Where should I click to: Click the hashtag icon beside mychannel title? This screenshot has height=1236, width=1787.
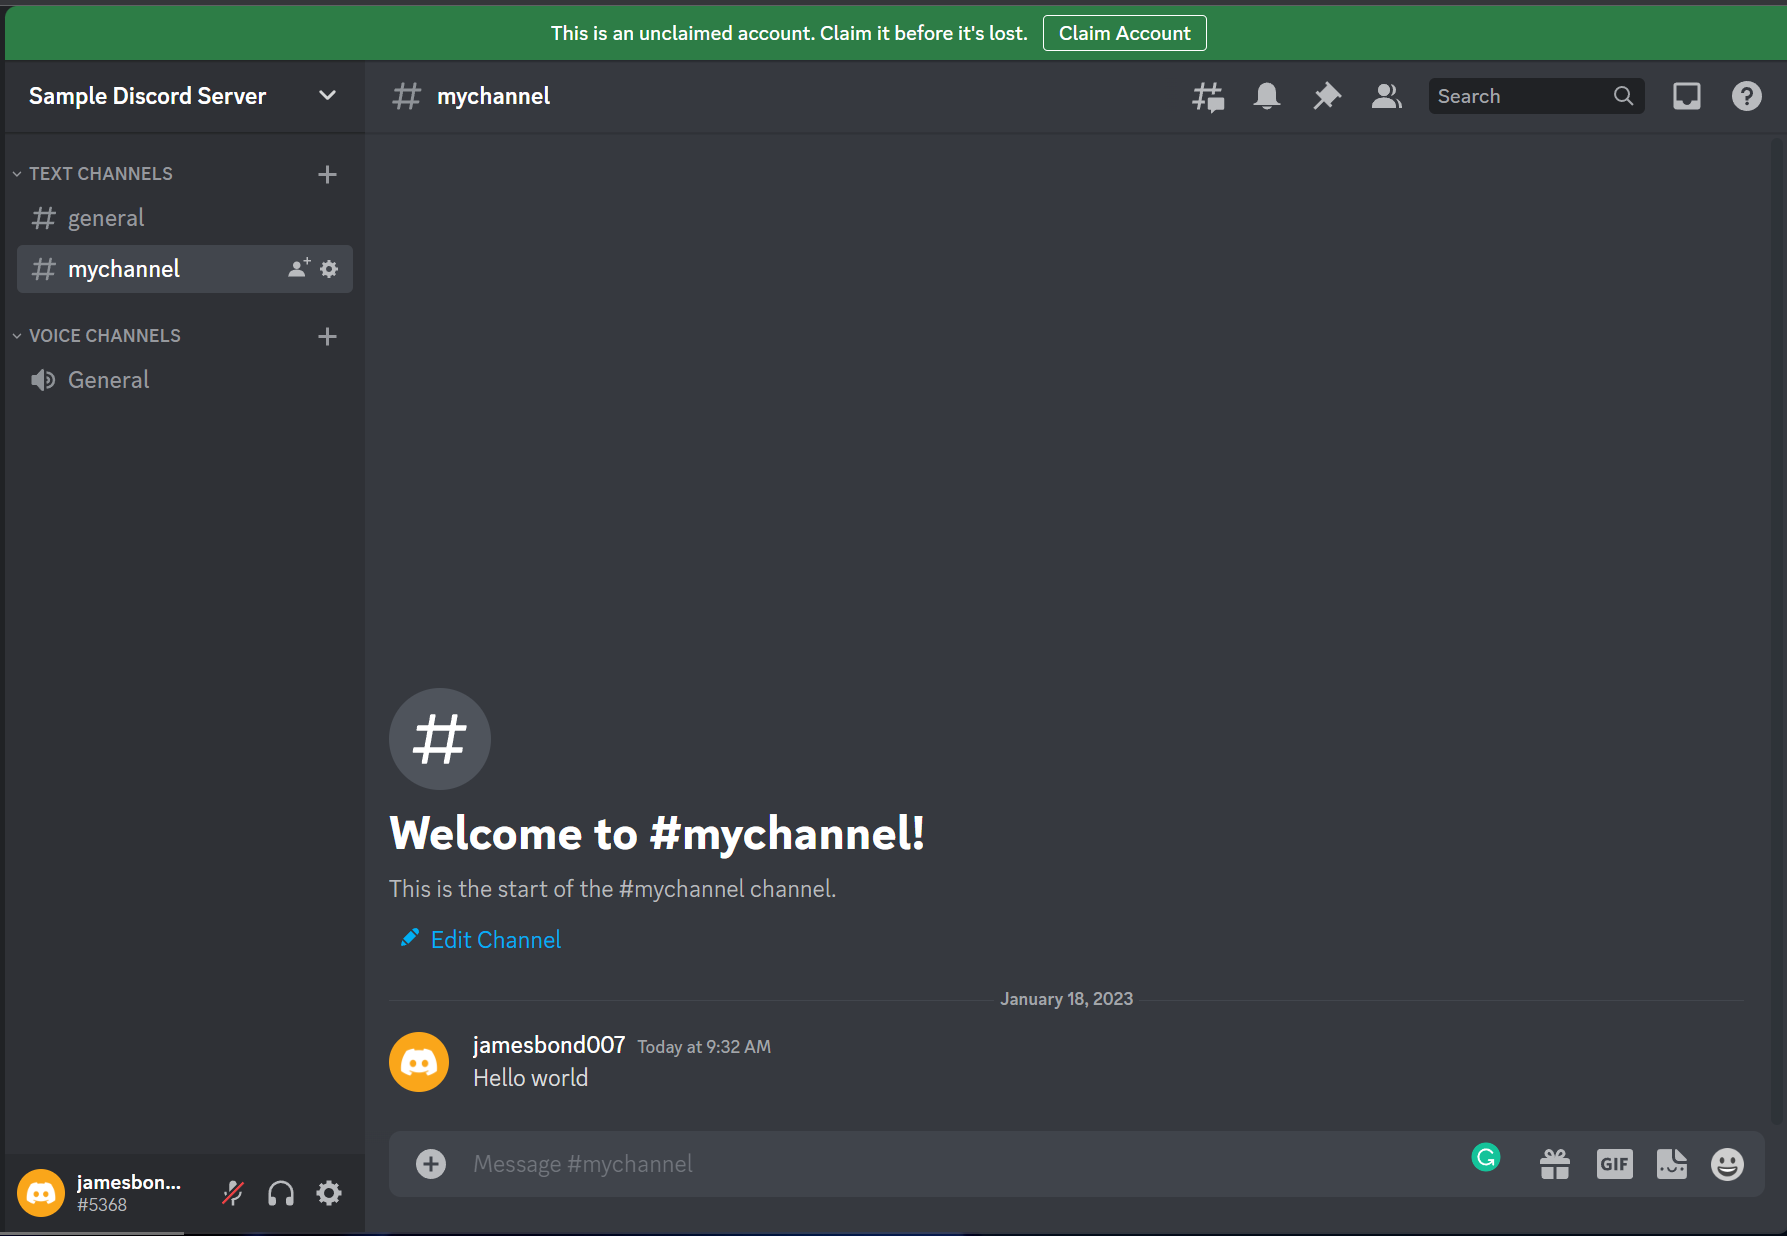[x=406, y=96]
